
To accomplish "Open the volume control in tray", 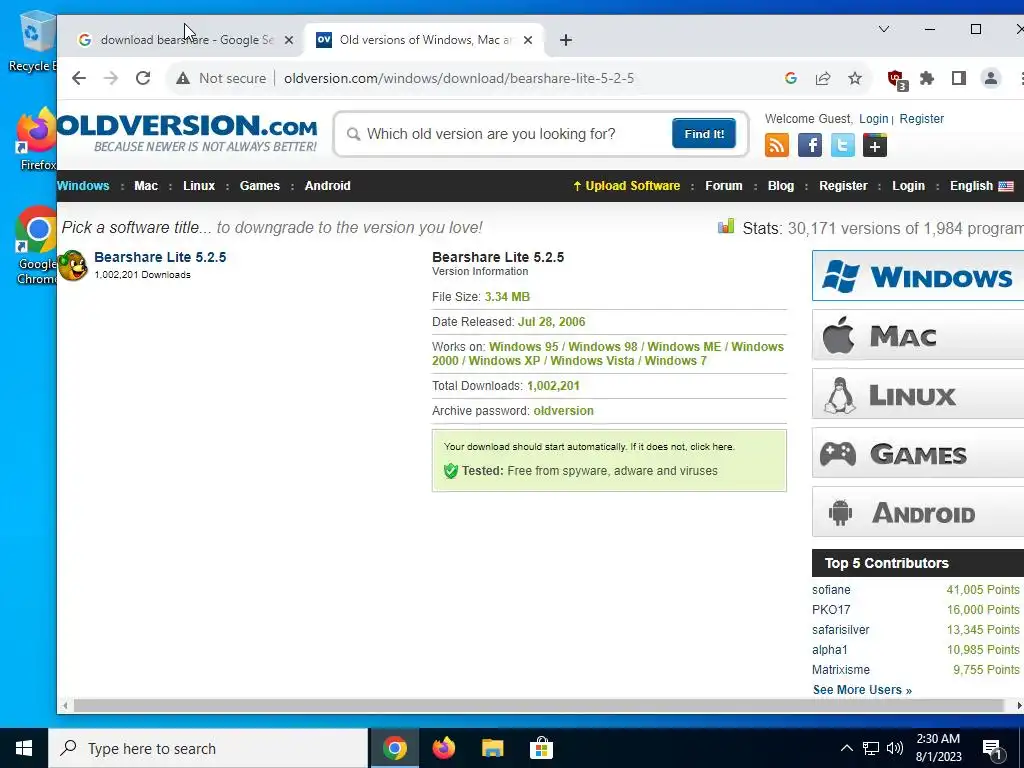I will coord(895,748).
